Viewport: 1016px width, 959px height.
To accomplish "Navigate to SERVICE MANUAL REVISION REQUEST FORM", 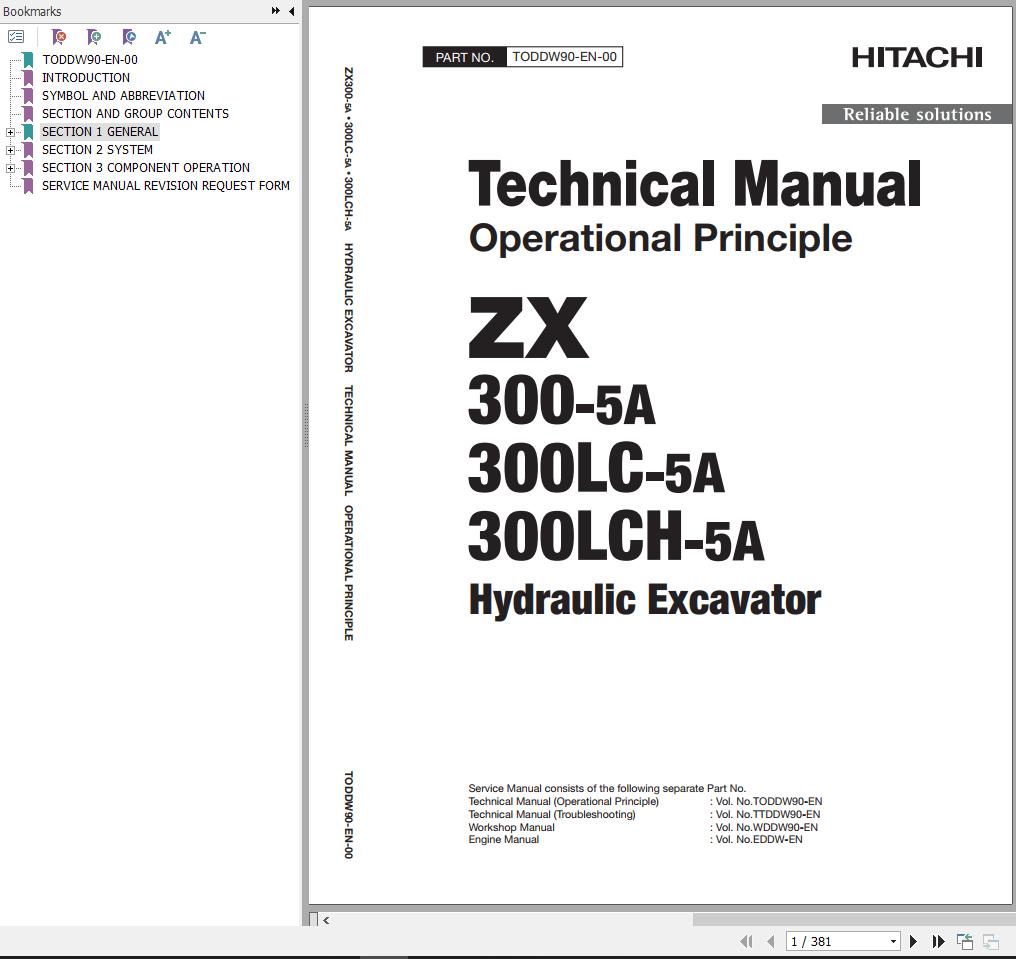I will pos(166,185).
